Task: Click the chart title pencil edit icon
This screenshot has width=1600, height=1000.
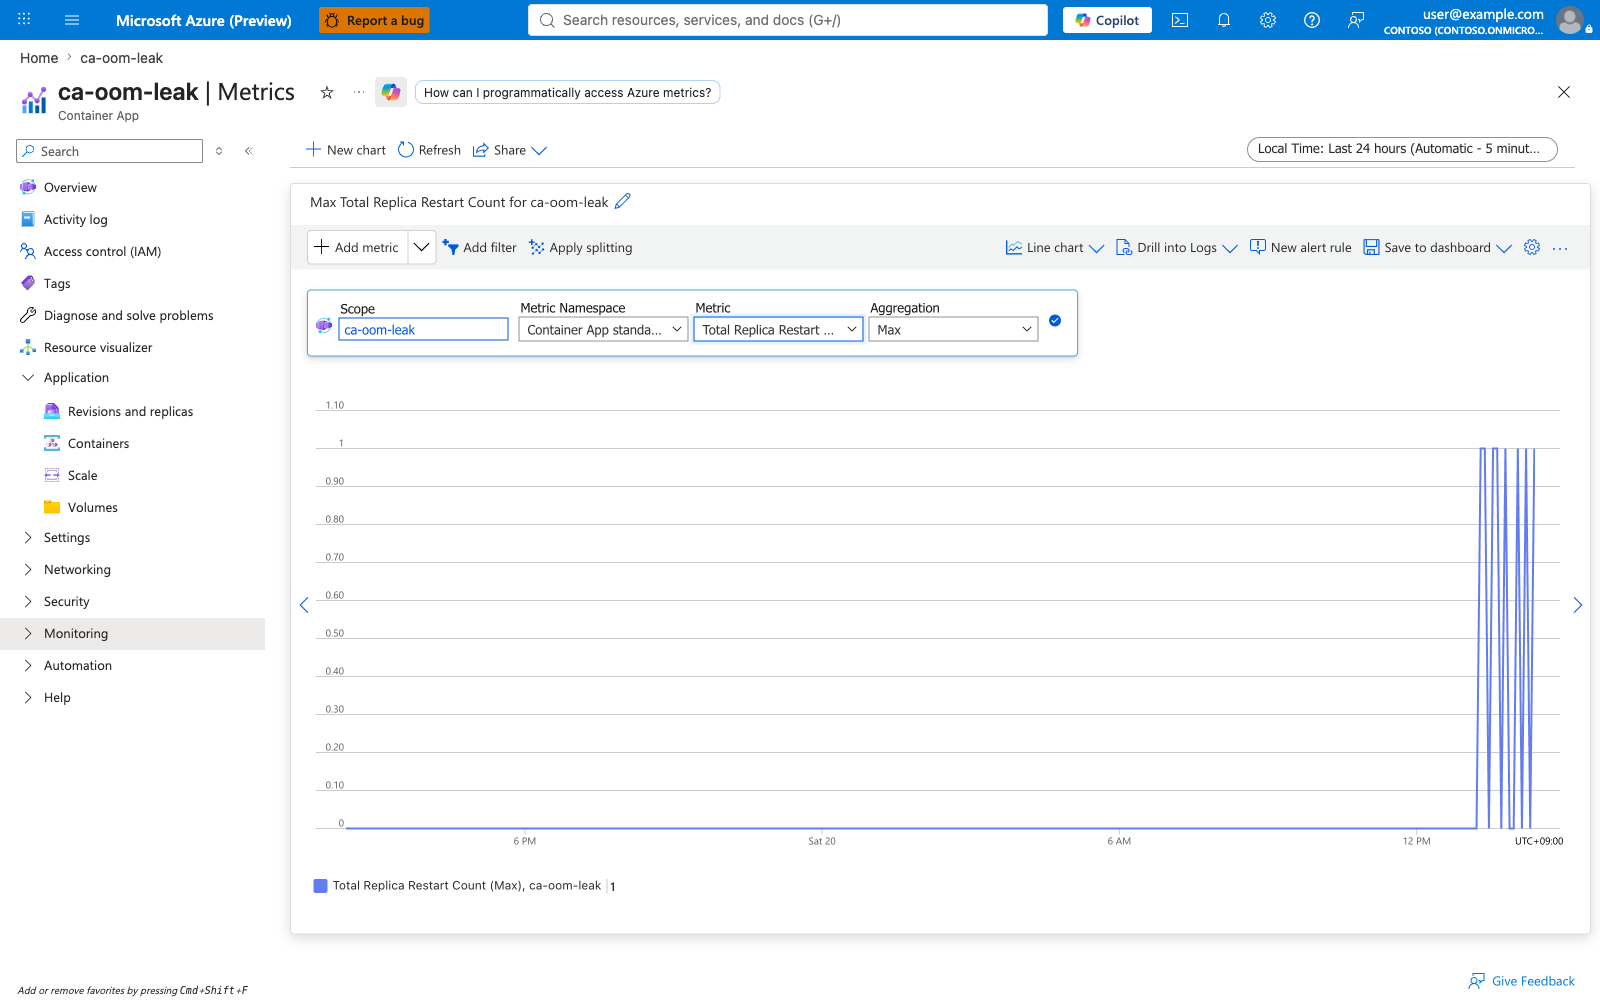Action: click(x=623, y=201)
